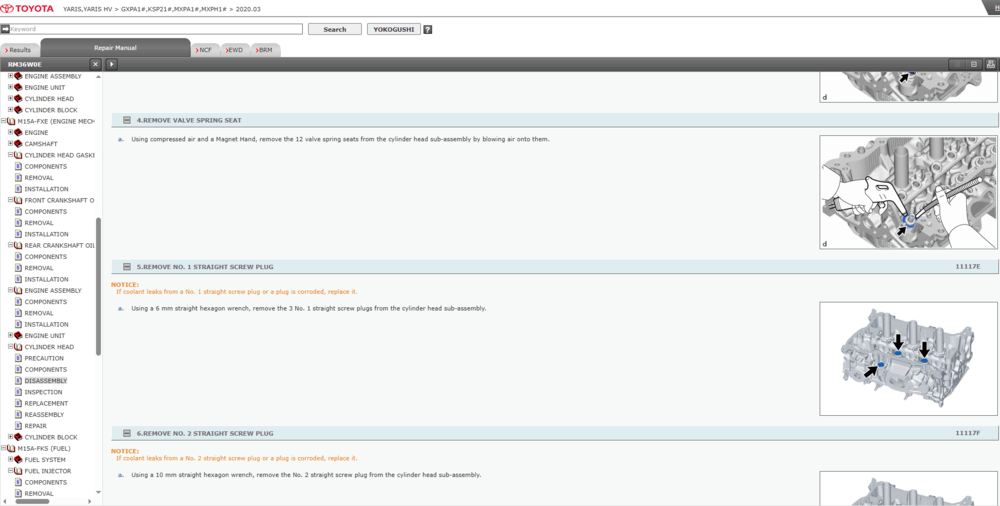
Task: Click the arrow icon next to RM36W0E close
Action: click(112, 64)
